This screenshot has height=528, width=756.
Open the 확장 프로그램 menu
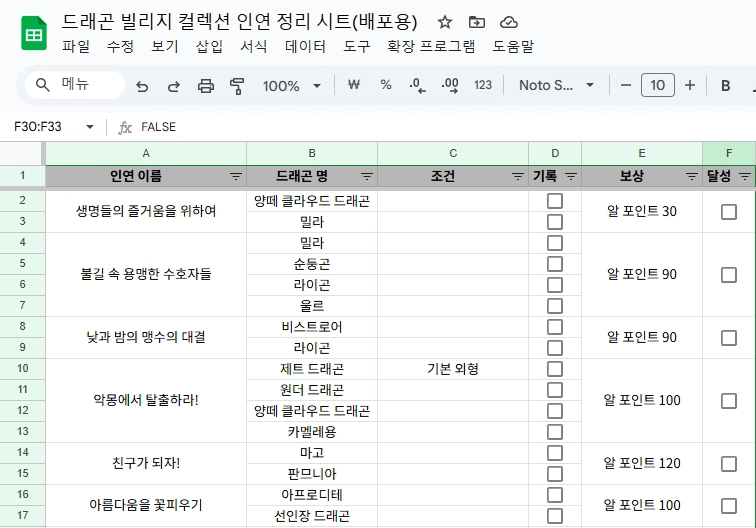click(431, 46)
